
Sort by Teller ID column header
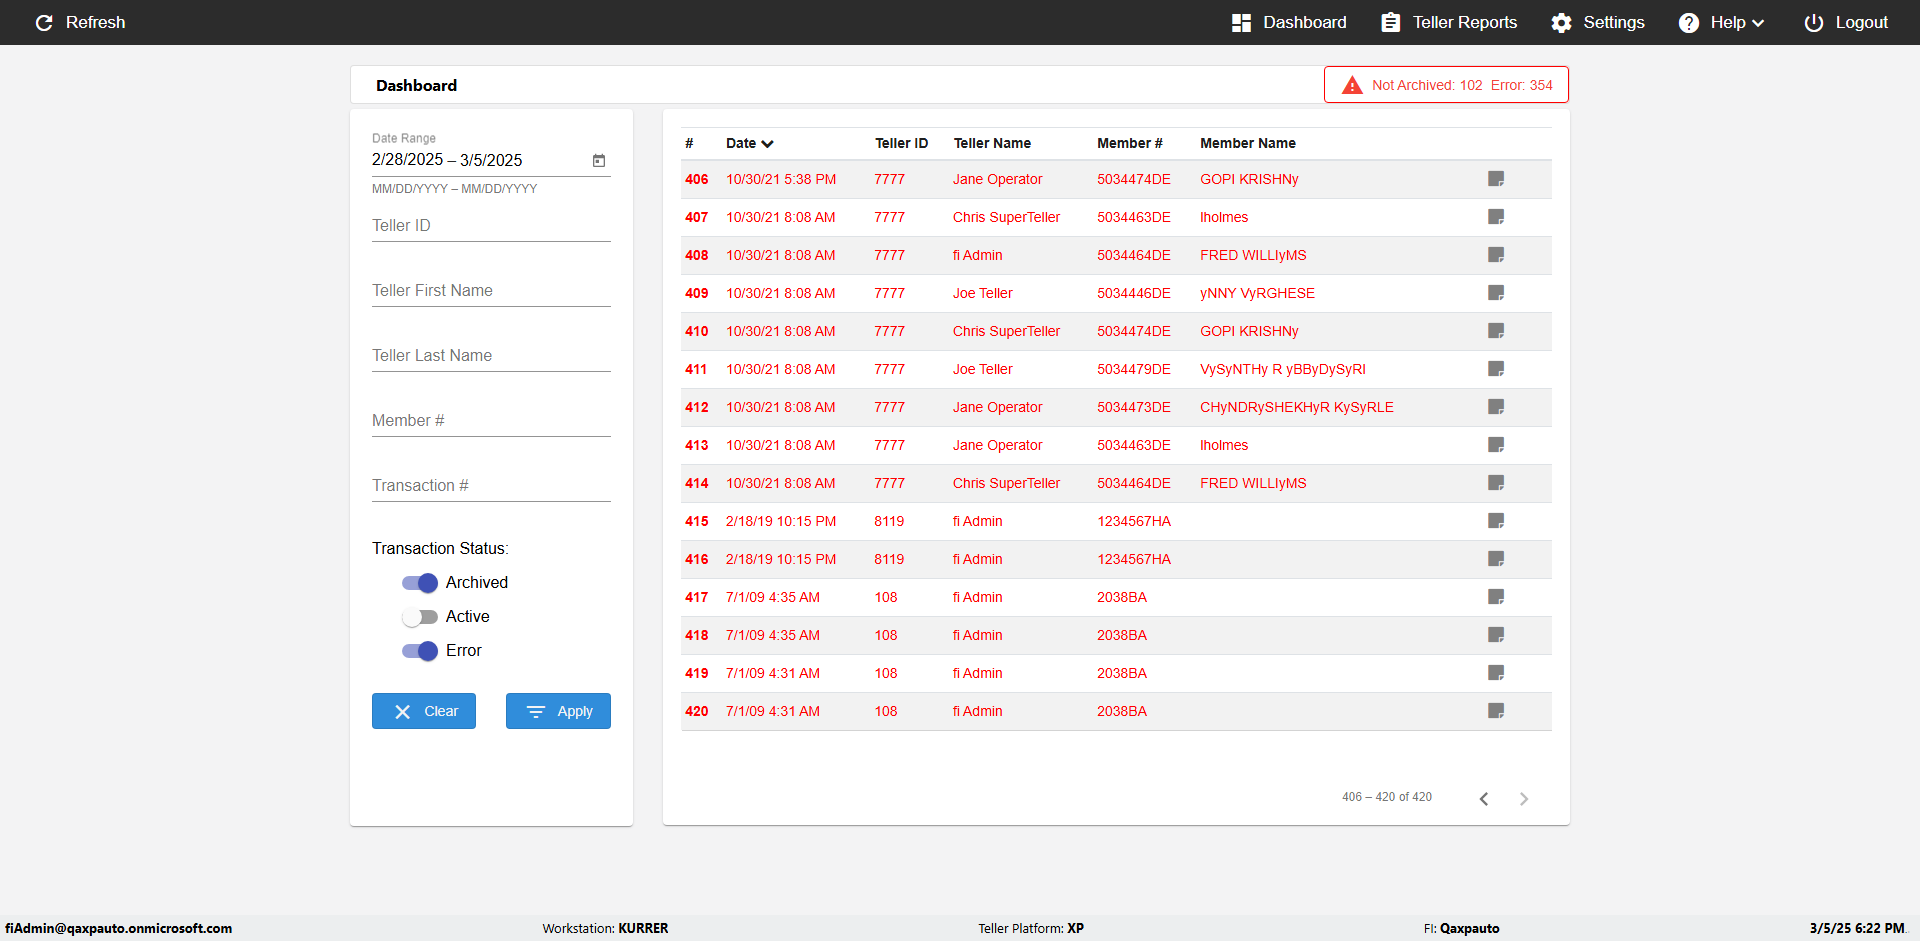click(901, 143)
